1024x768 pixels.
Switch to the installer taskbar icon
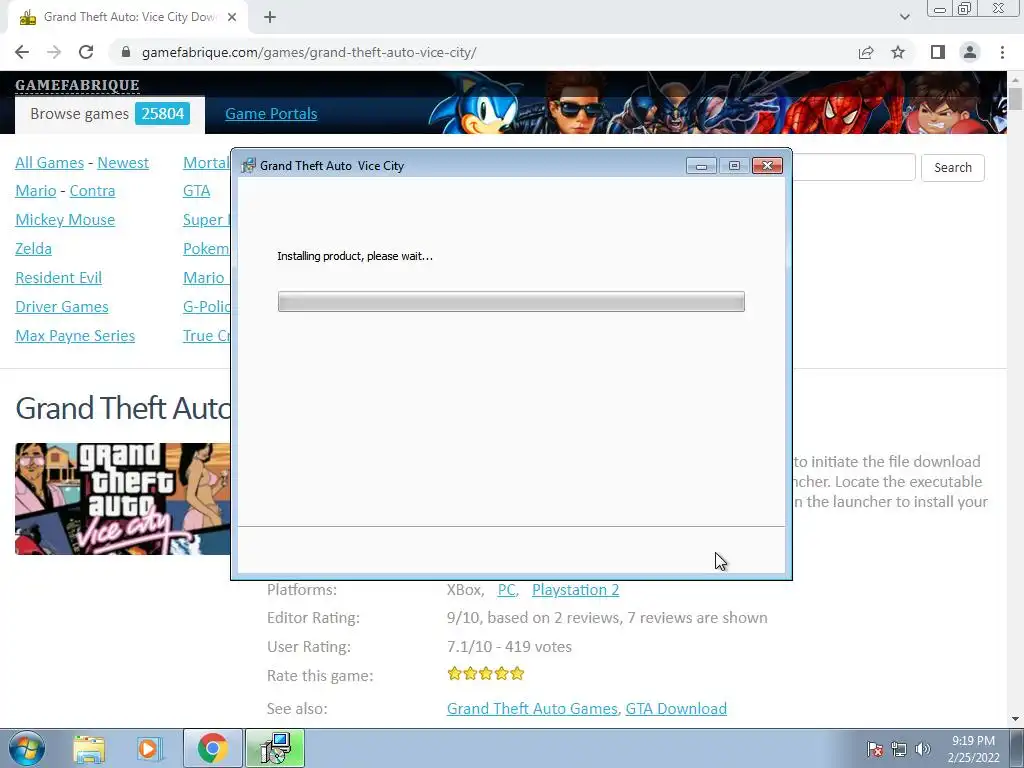[x=275, y=748]
